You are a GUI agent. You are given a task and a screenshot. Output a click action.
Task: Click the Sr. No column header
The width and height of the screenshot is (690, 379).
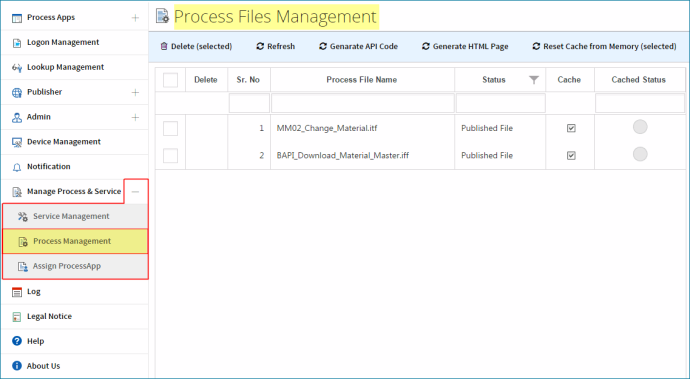click(248, 80)
